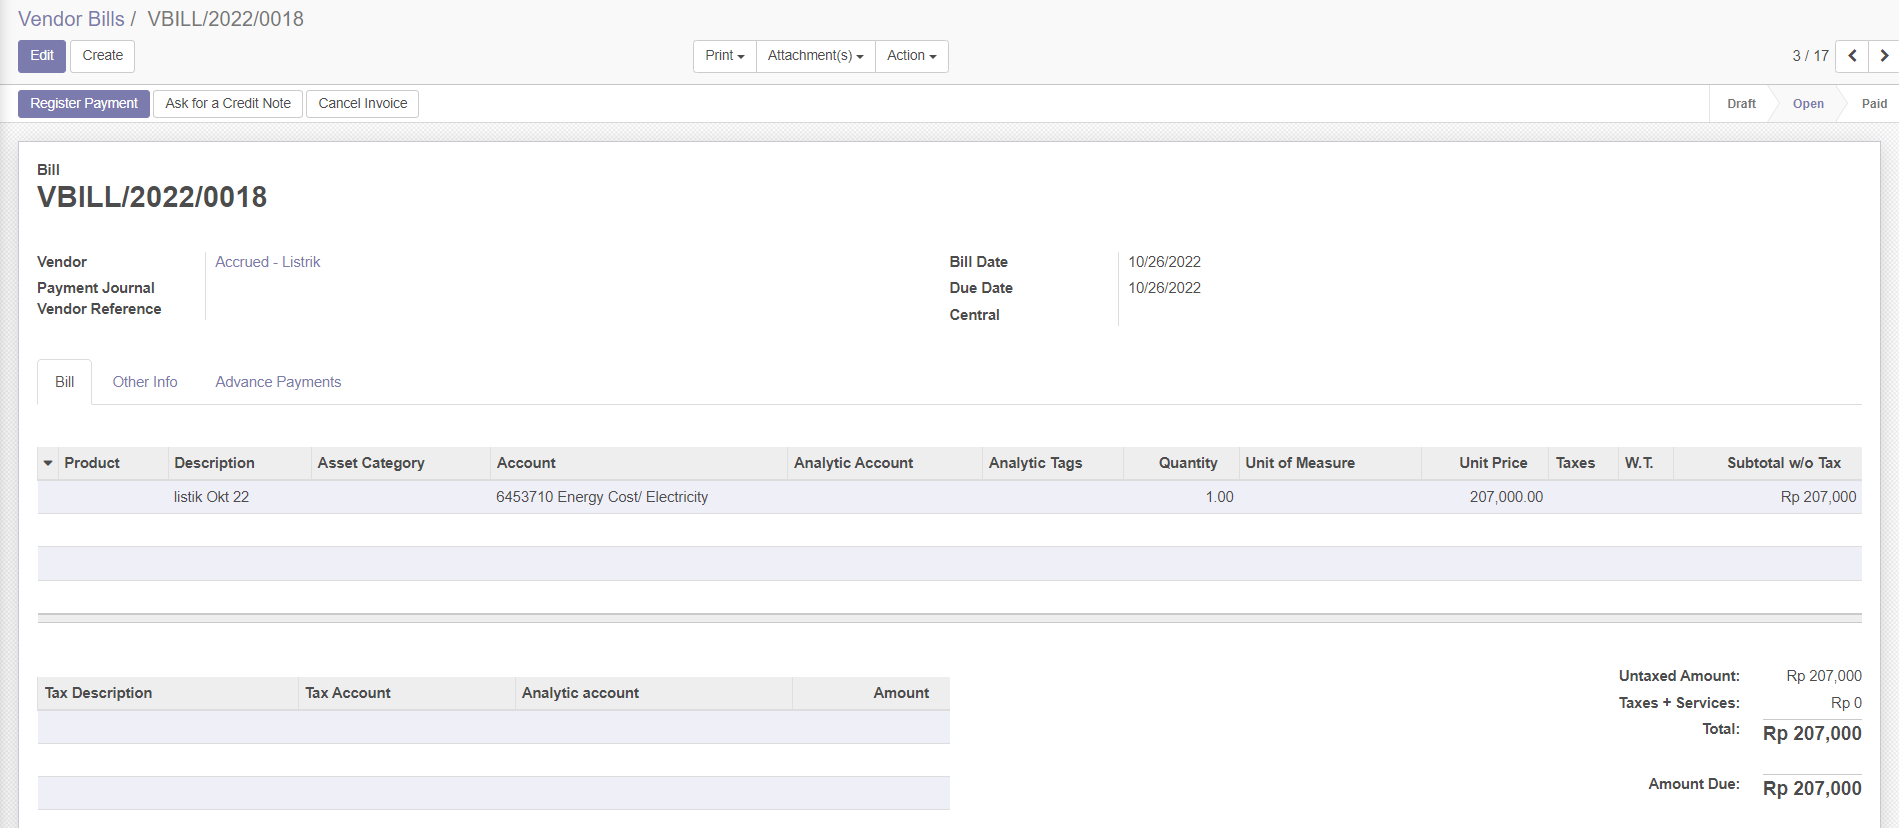Image resolution: width=1899 pixels, height=828 pixels.
Task: Open the Print dropdown
Action: point(724,56)
